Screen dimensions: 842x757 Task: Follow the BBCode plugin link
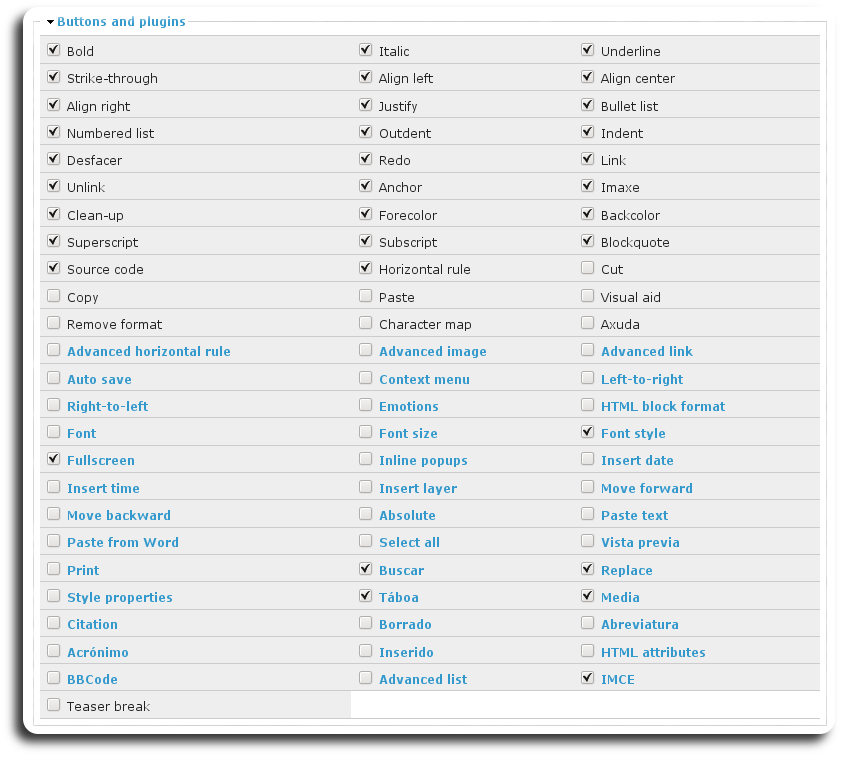tap(92, 679)
